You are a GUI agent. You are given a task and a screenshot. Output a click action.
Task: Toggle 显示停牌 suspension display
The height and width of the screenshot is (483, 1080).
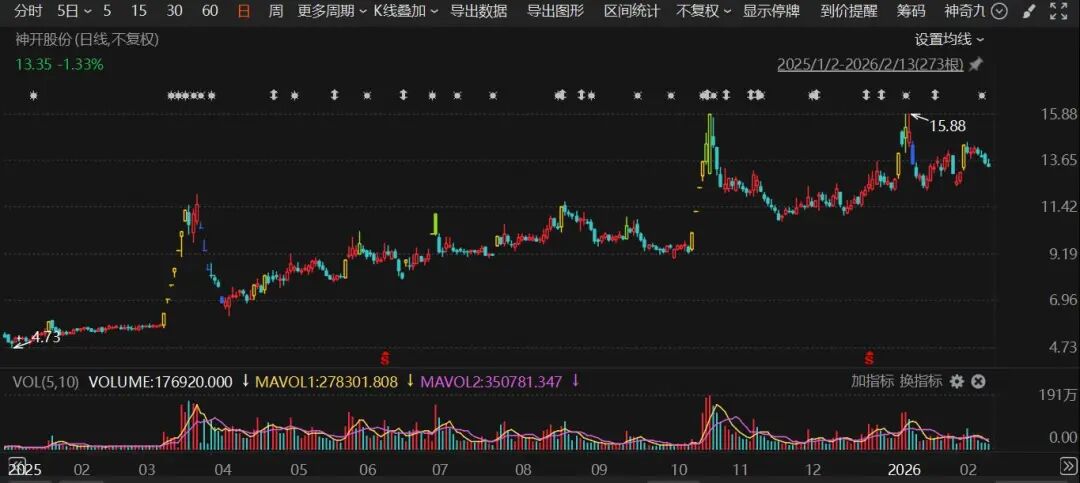point(771,12)
